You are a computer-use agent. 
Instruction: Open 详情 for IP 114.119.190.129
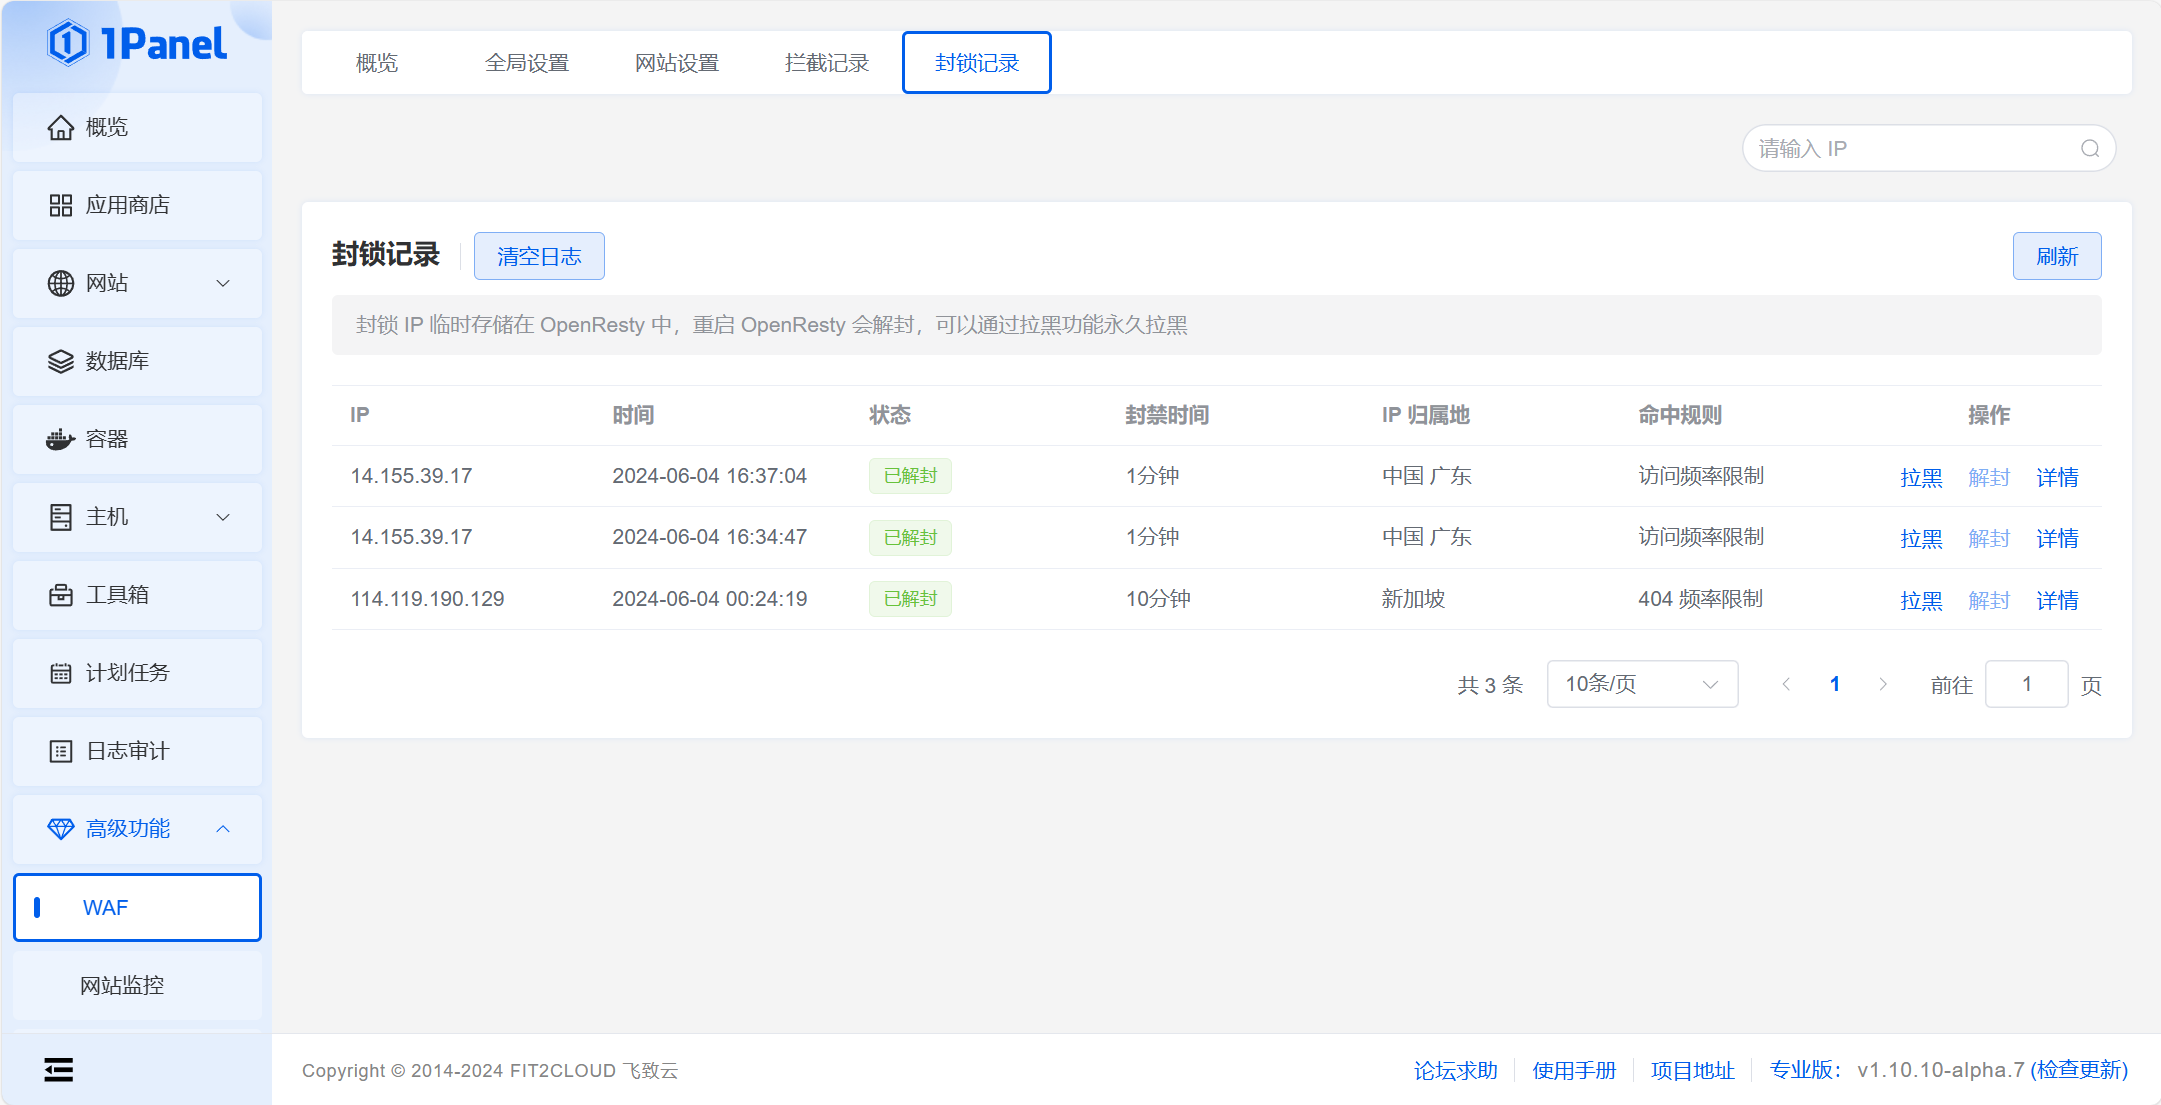(2056, 600)
